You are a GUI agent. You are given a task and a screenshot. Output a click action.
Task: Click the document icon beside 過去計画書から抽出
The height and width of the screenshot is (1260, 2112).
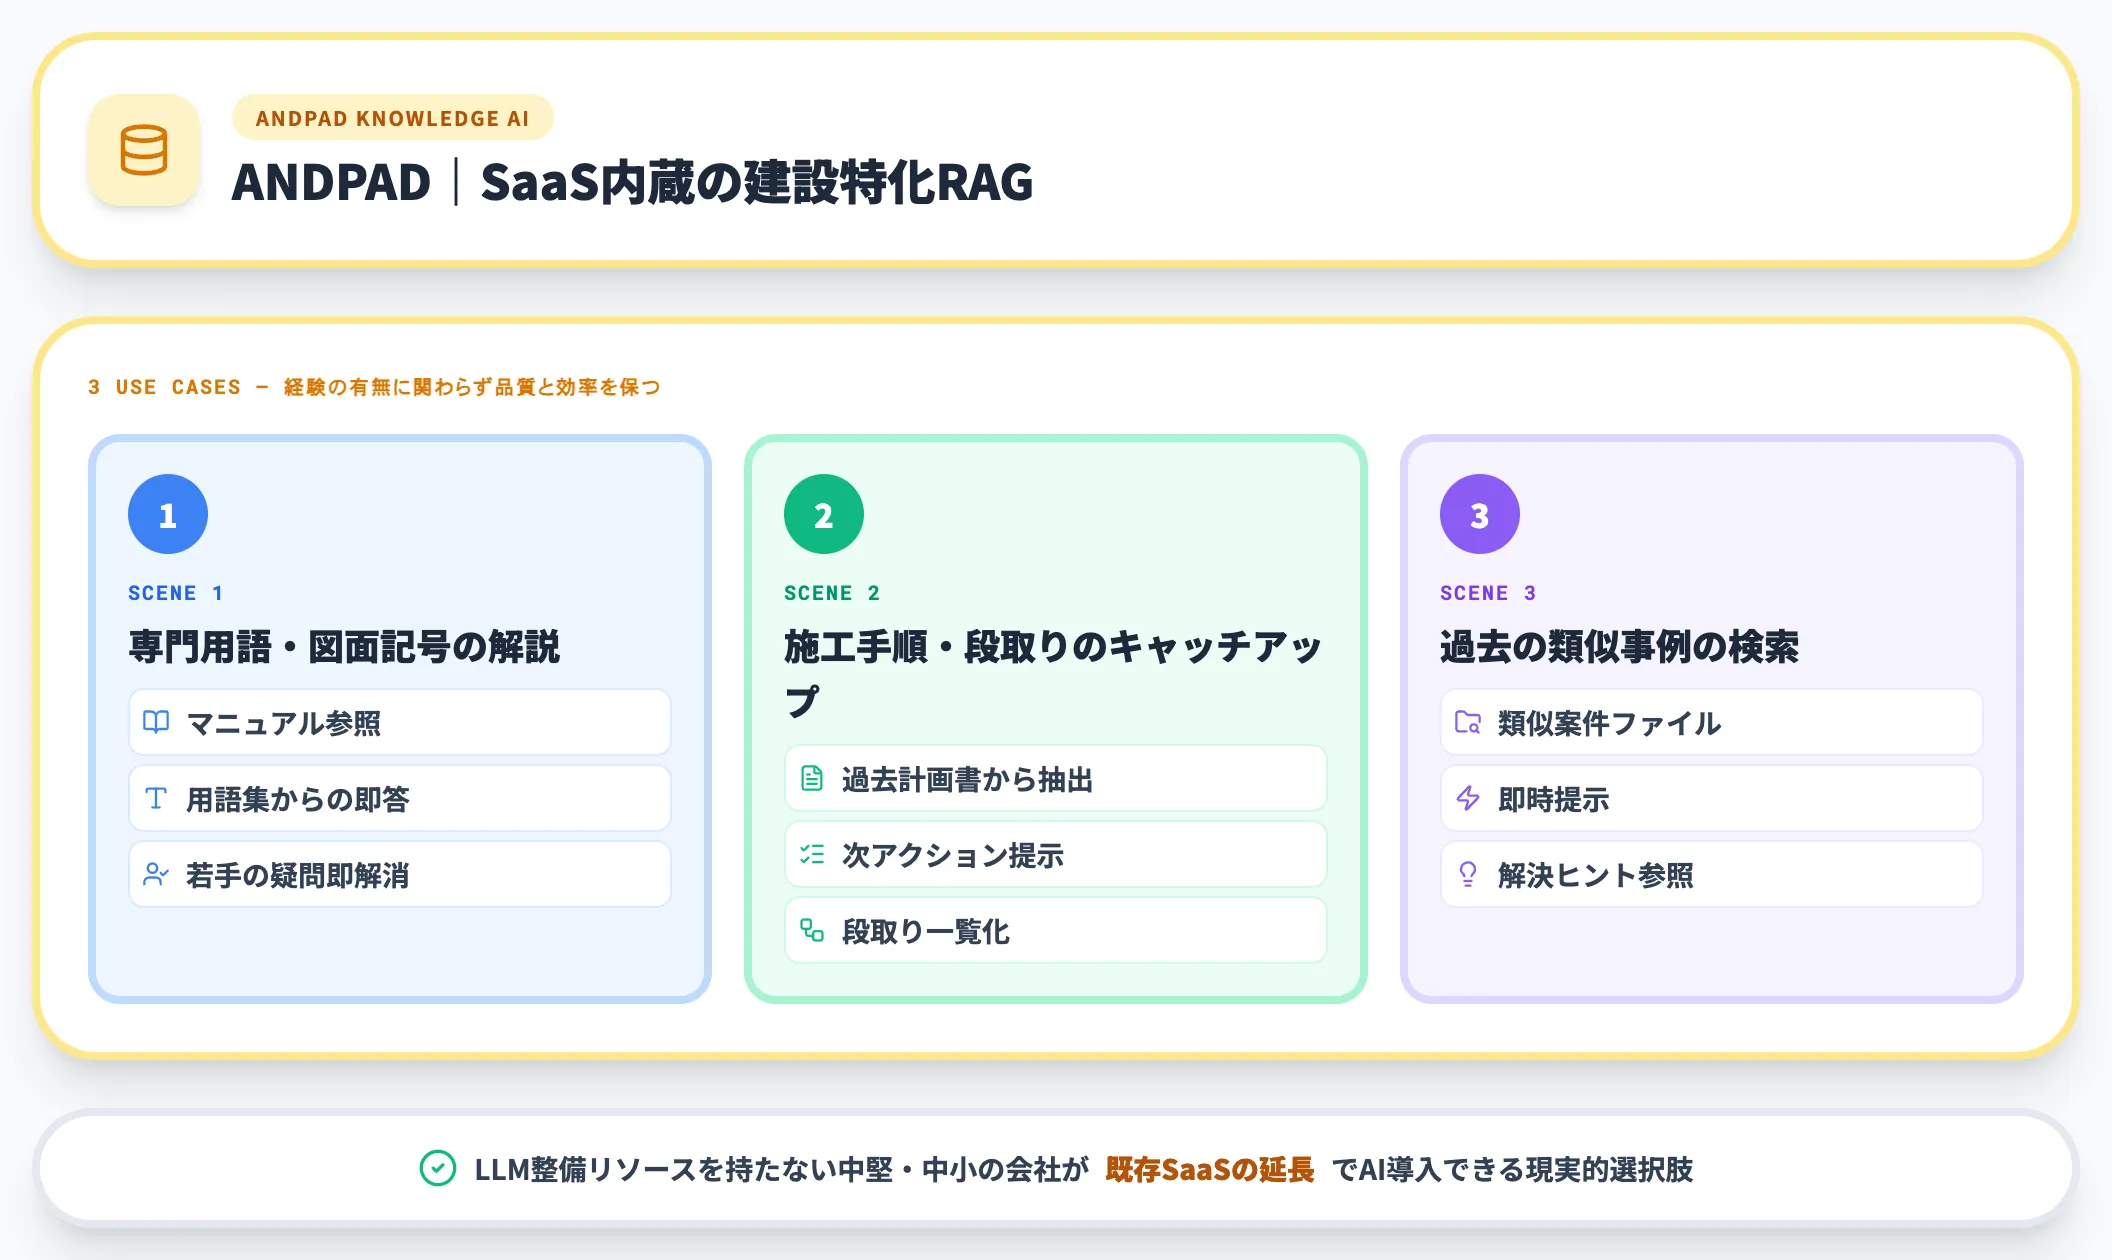(812, 778)
